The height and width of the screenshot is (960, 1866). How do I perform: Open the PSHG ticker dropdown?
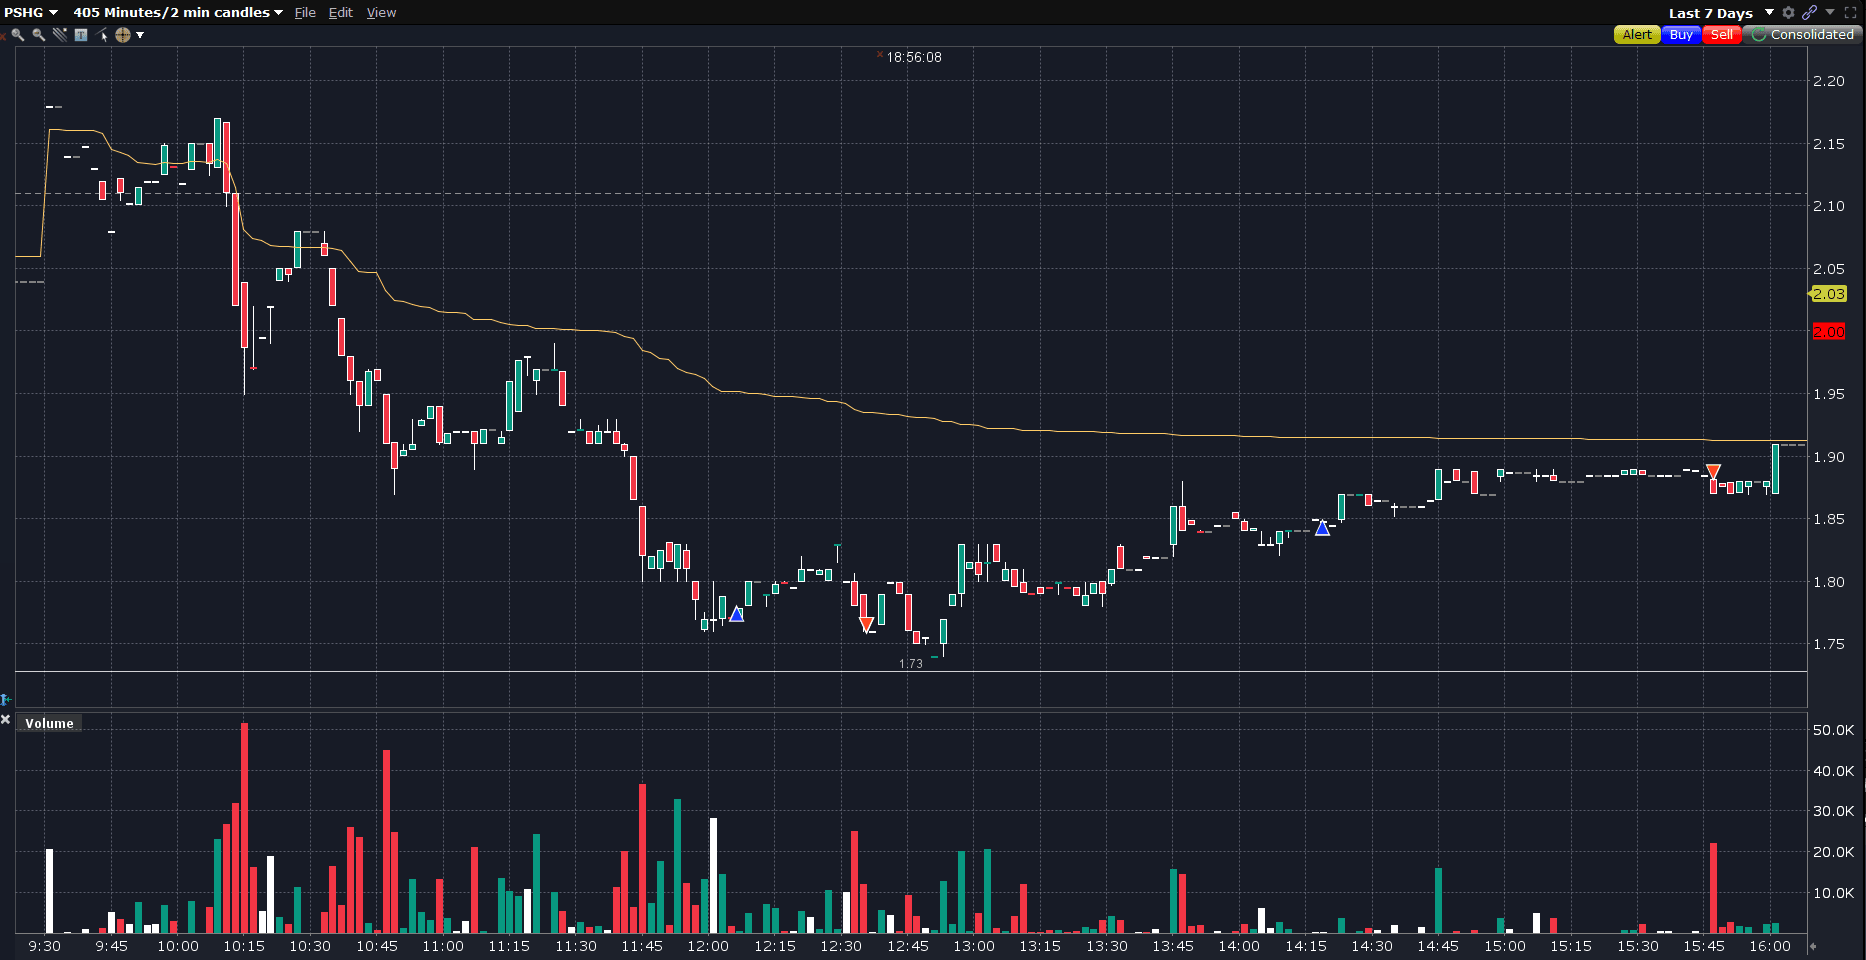[x=31, y=13]
